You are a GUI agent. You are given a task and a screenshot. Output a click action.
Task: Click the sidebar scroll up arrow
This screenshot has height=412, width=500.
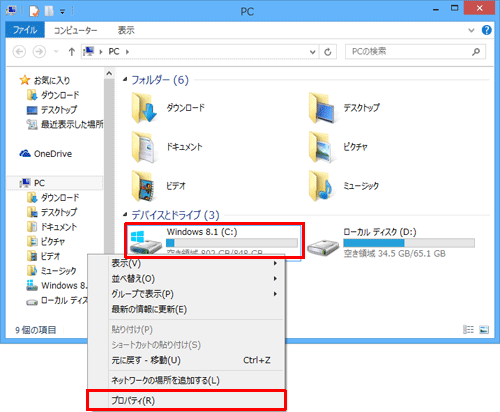click(x=109, y=73)
